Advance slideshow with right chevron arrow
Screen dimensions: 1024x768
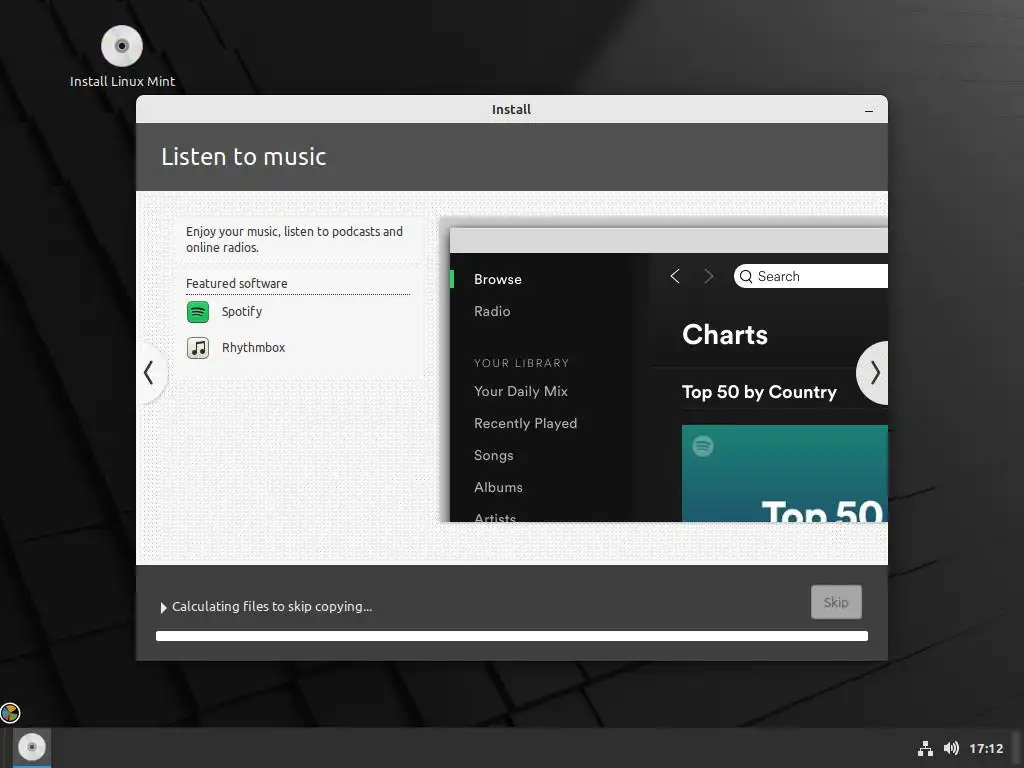pos(874,373)
